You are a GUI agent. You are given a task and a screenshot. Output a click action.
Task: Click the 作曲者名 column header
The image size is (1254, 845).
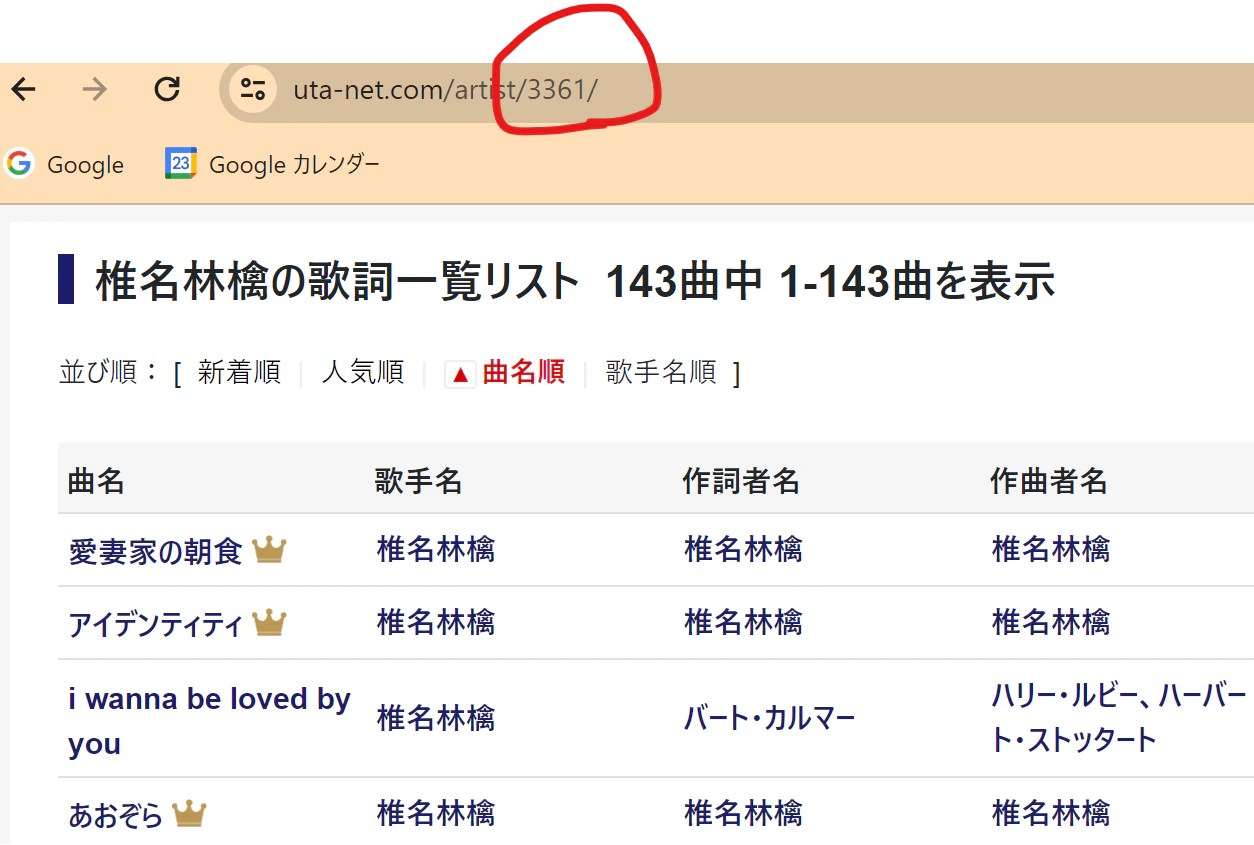pos(1049,482)
